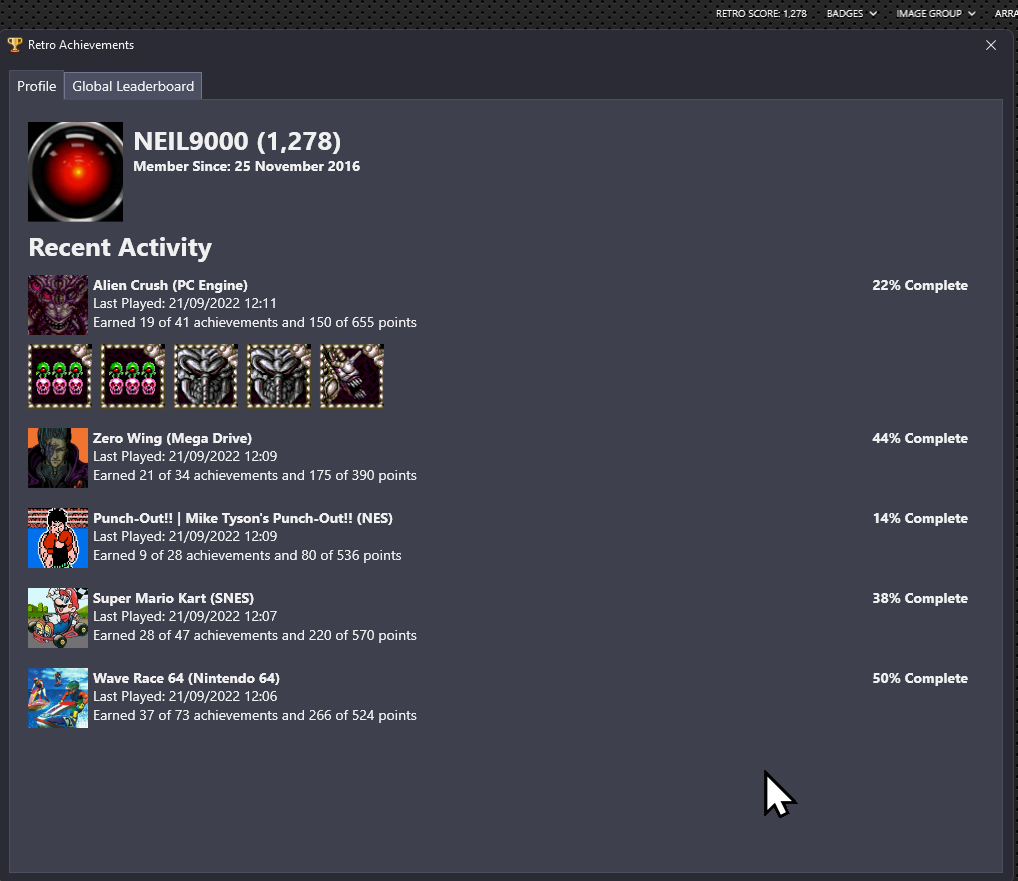Click the Super Mario Kart (SNES) title
Image resolution: width=1018 pixels, height=881 pixels.
point(173,598)
